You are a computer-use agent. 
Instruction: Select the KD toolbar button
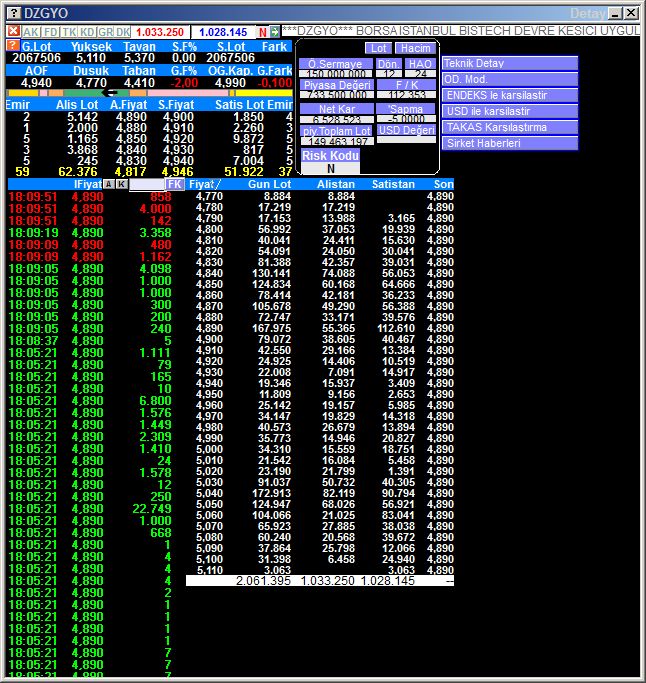click(88, 32)
